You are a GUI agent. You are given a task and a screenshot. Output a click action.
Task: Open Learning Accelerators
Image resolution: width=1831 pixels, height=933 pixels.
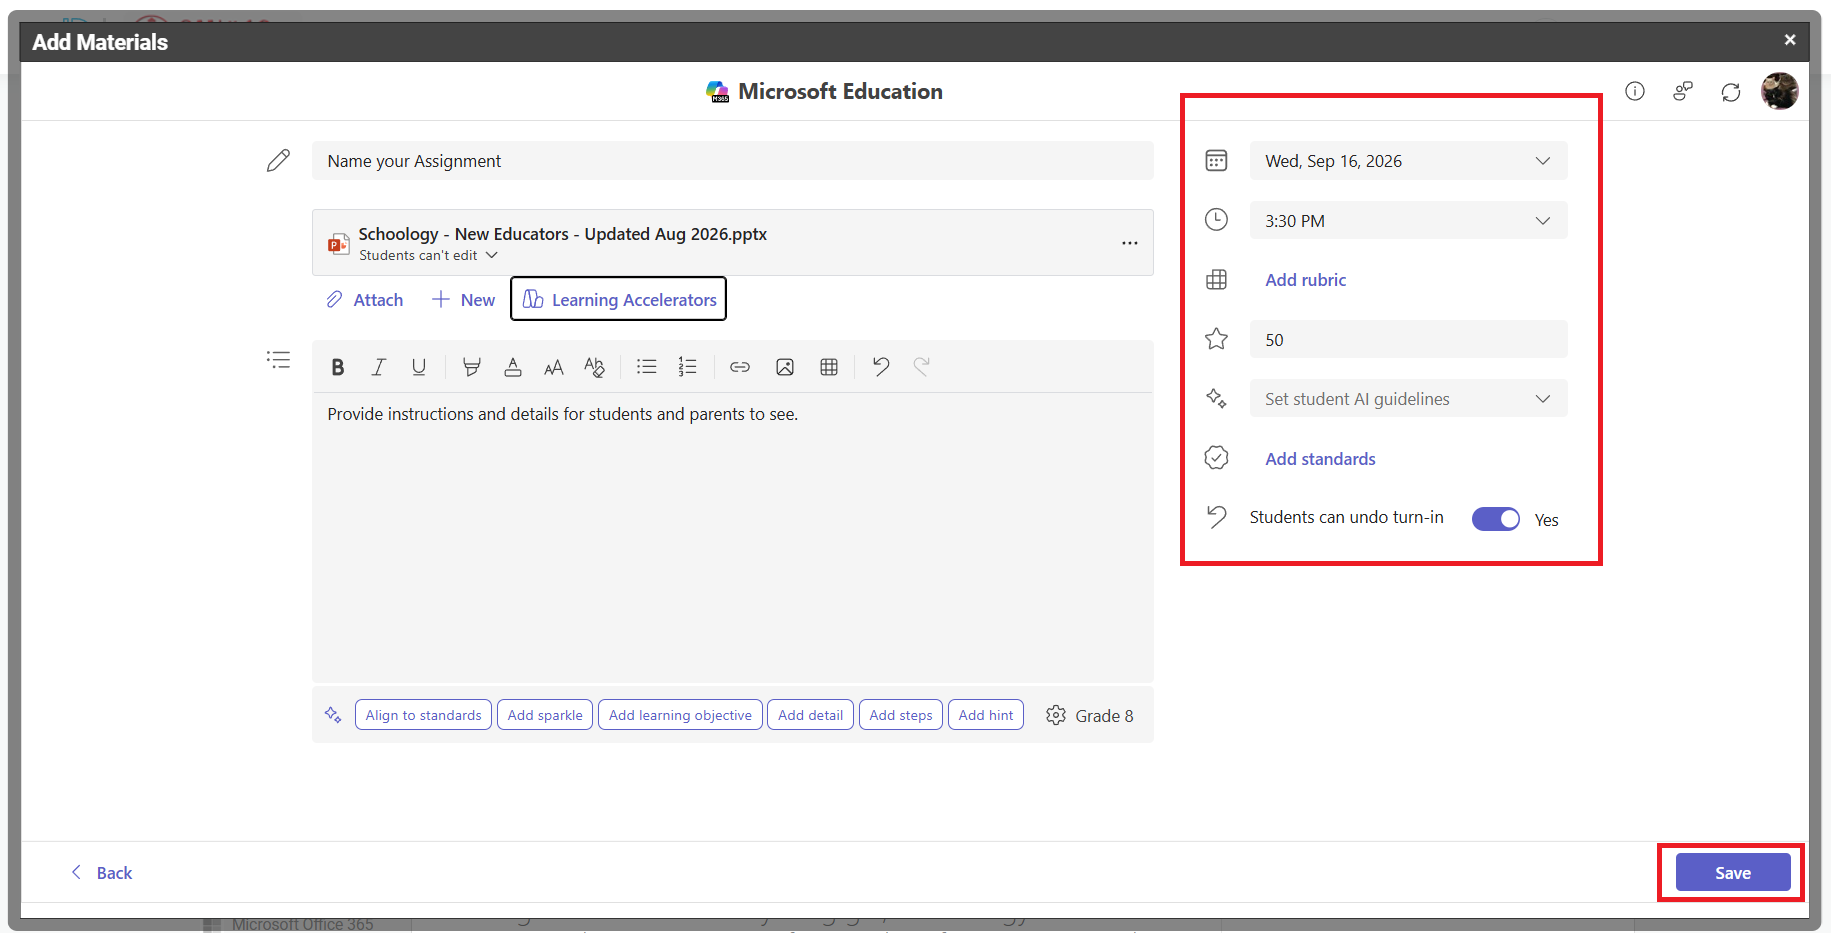click(x=619, y=299)
